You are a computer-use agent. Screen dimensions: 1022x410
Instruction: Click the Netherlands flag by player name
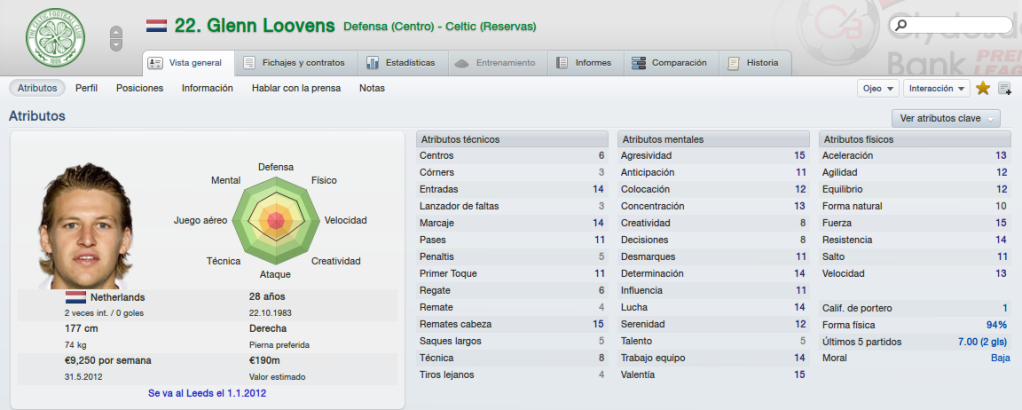click(x=156, y=26)
